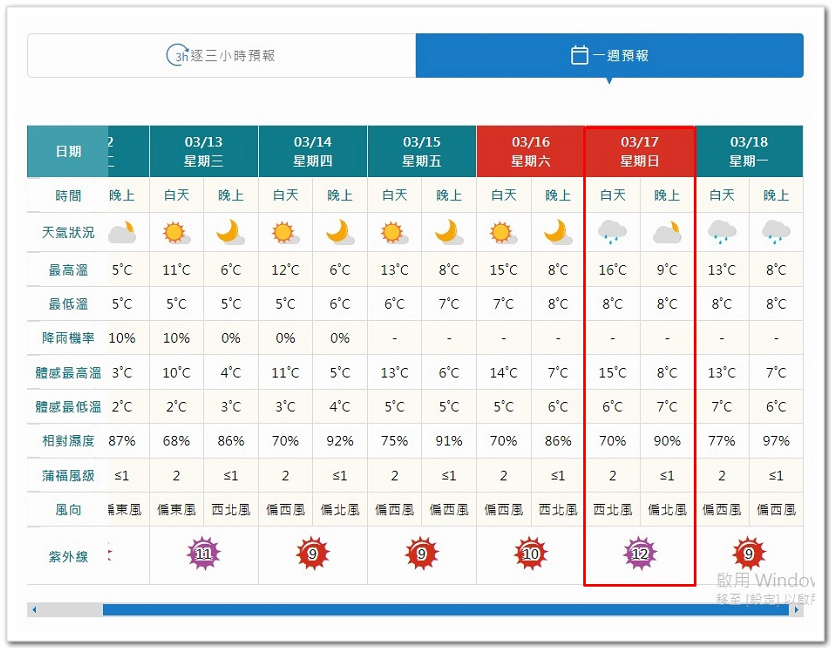Select the 03/17 星期日 column header
Viewport: 831px width, 648px height.
(x=640, y=152)
